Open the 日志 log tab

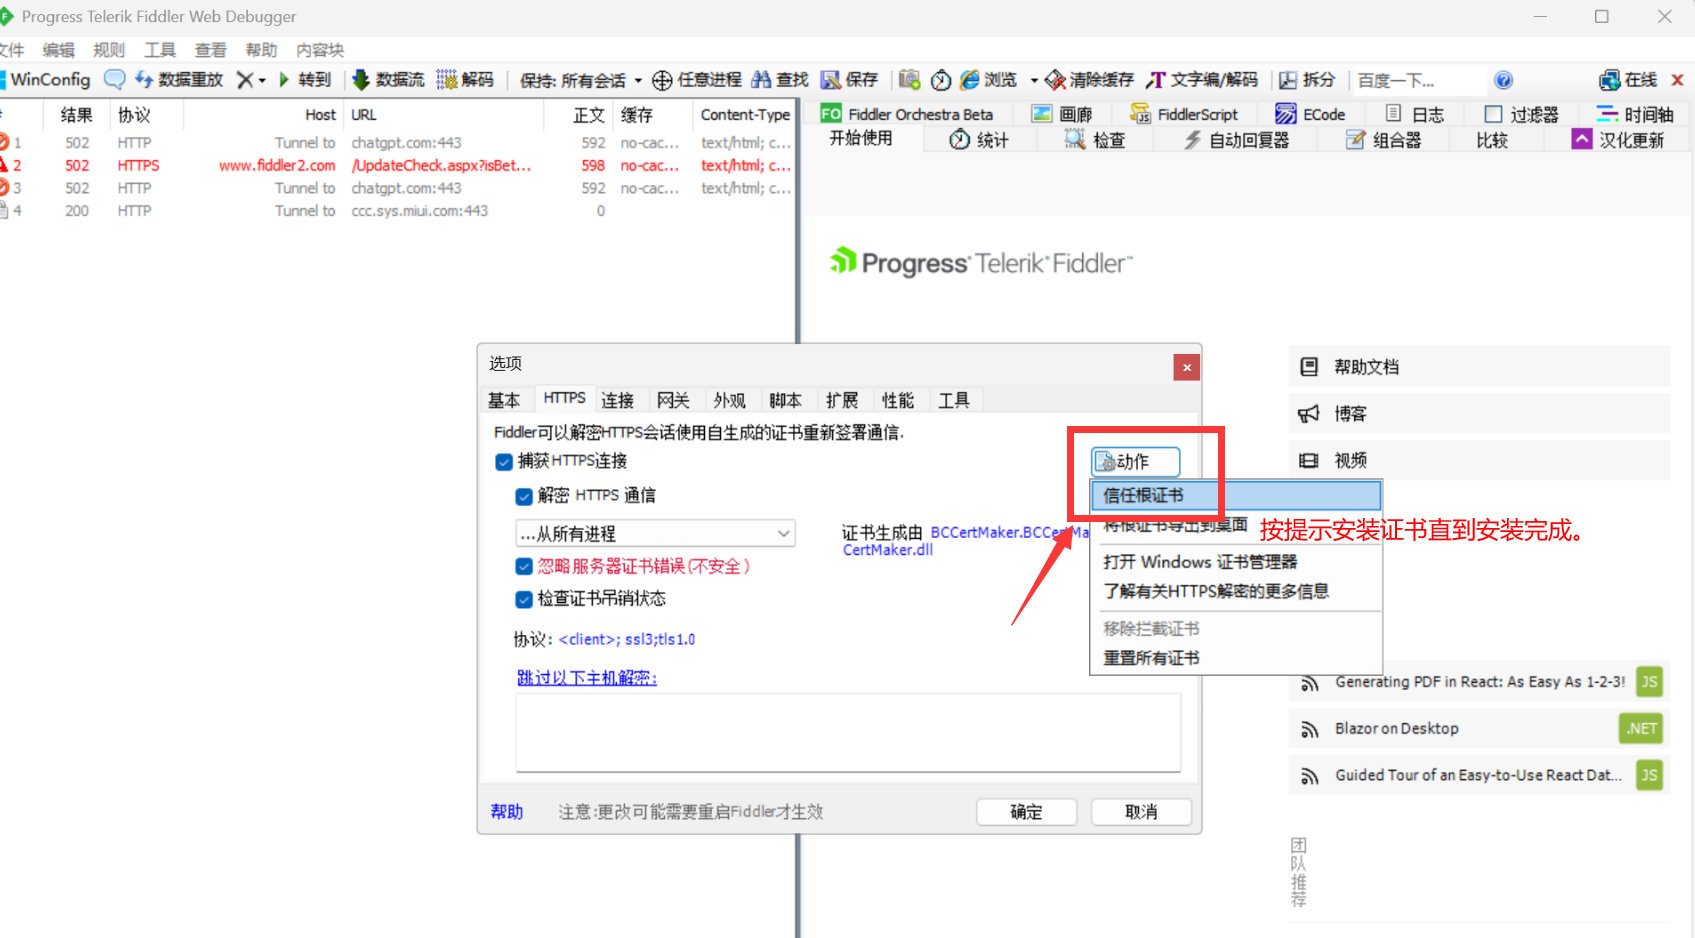1415,114
